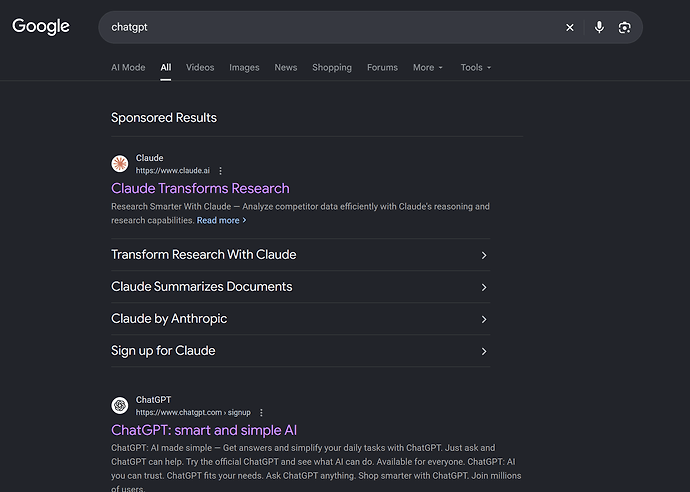Viewport: 690px width, 492px height.
Task: Click chevron beside Sign up for Claude
Action: click(484, 351)
